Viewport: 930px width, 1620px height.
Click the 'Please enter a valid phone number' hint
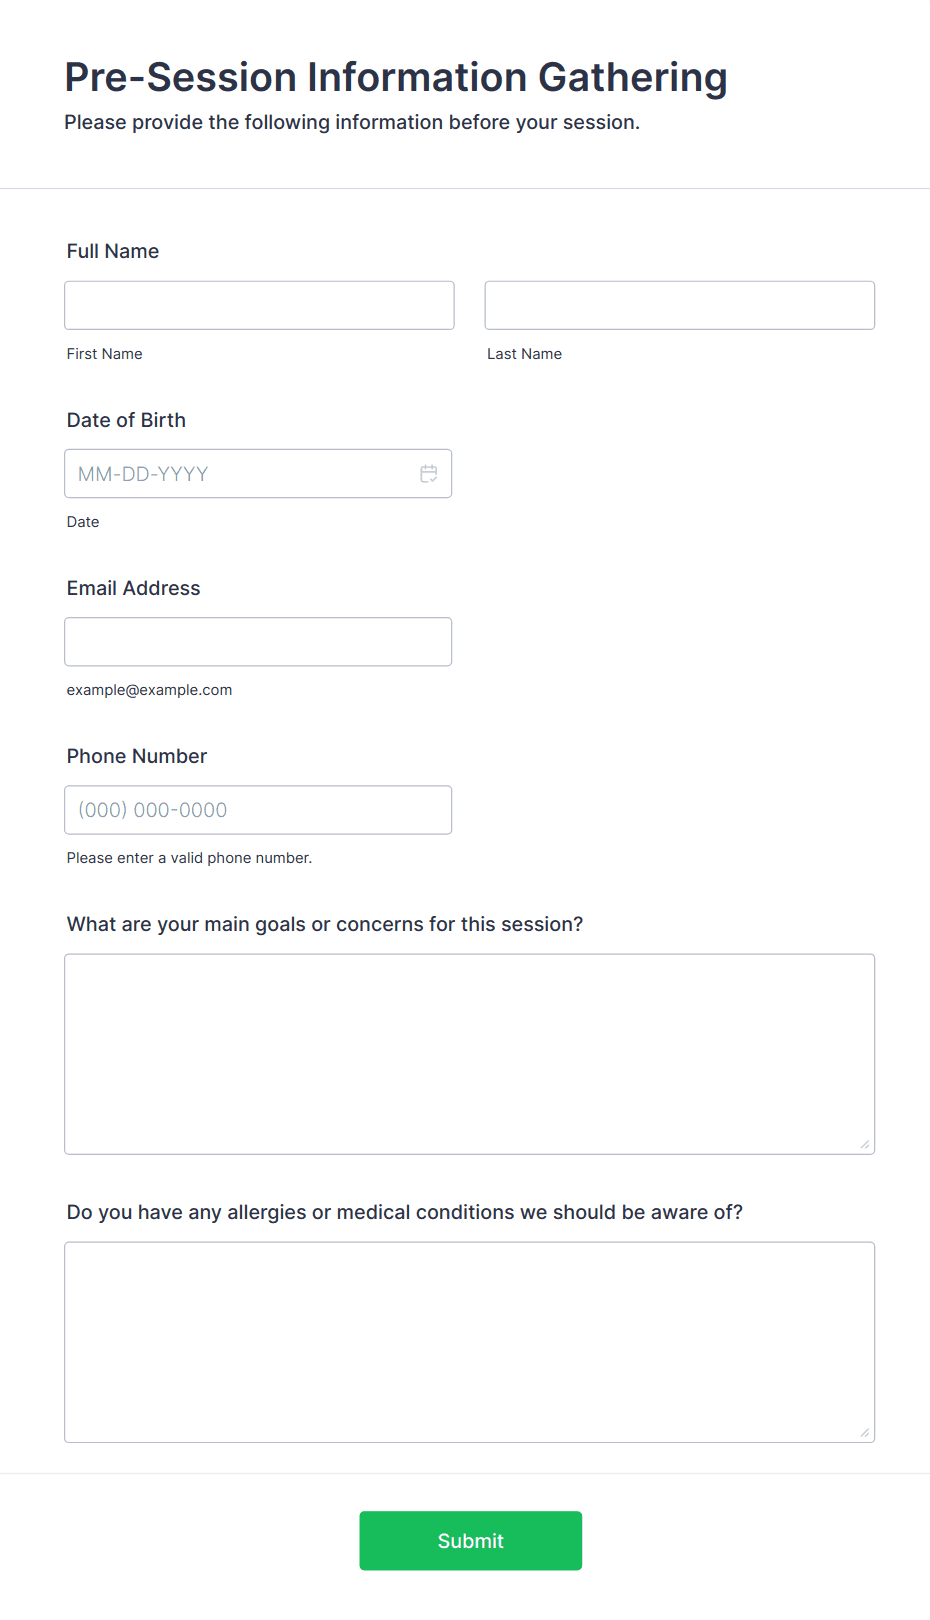(189, 858)
